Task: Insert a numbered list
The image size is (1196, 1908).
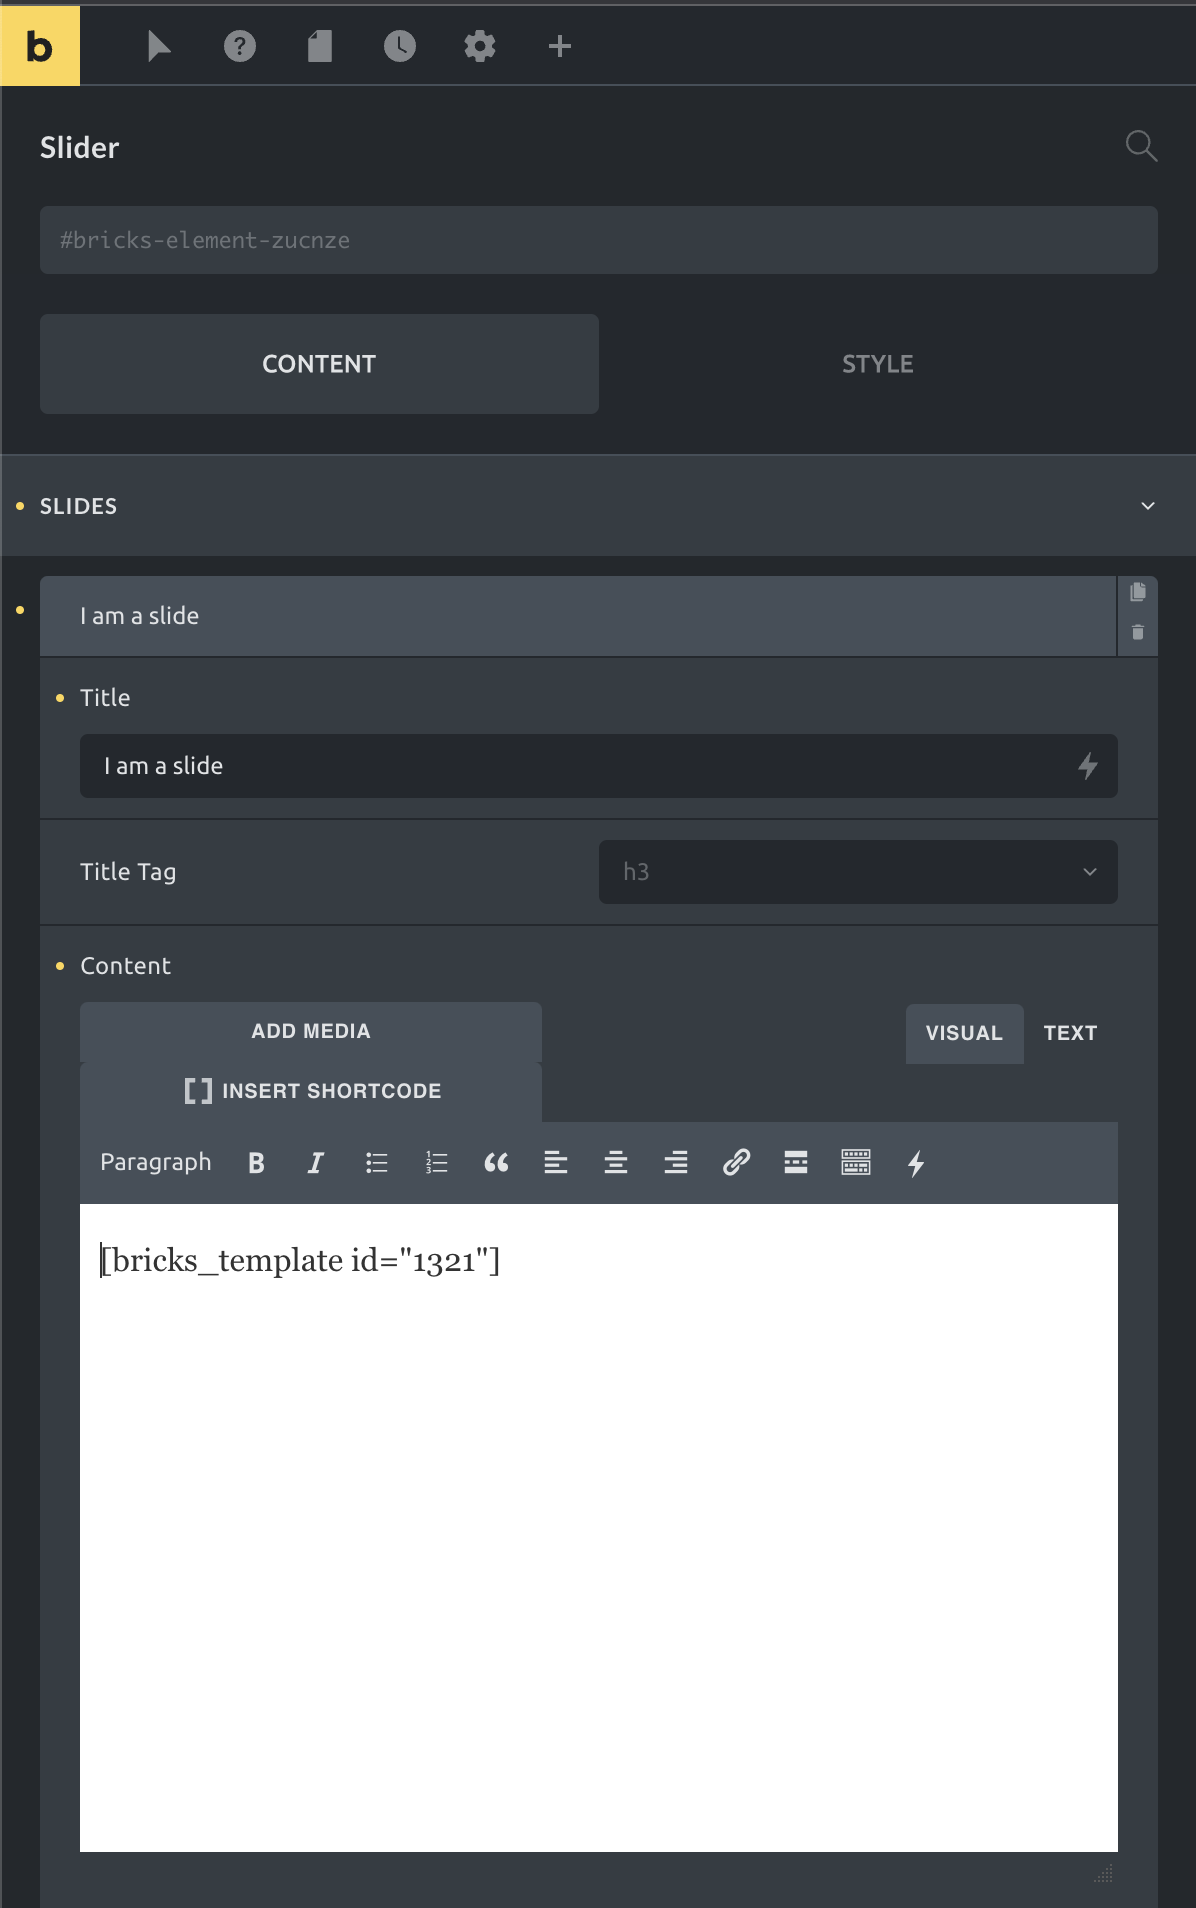Action: point(436,1162)
